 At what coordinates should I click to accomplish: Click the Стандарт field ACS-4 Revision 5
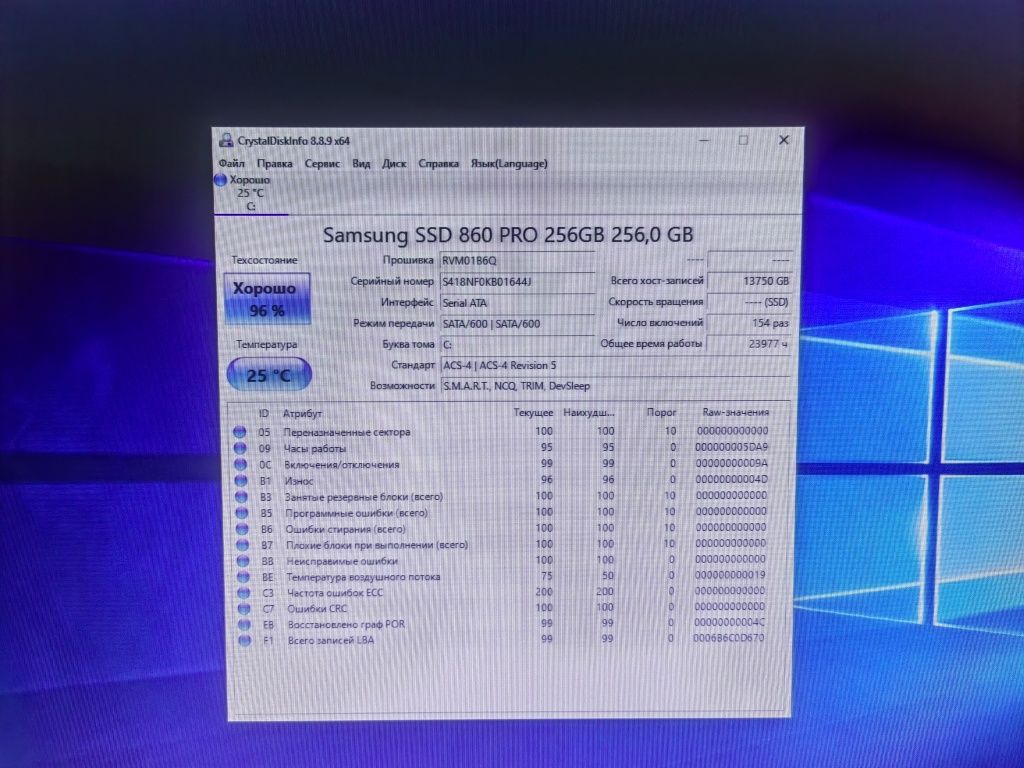click(615, 365)
